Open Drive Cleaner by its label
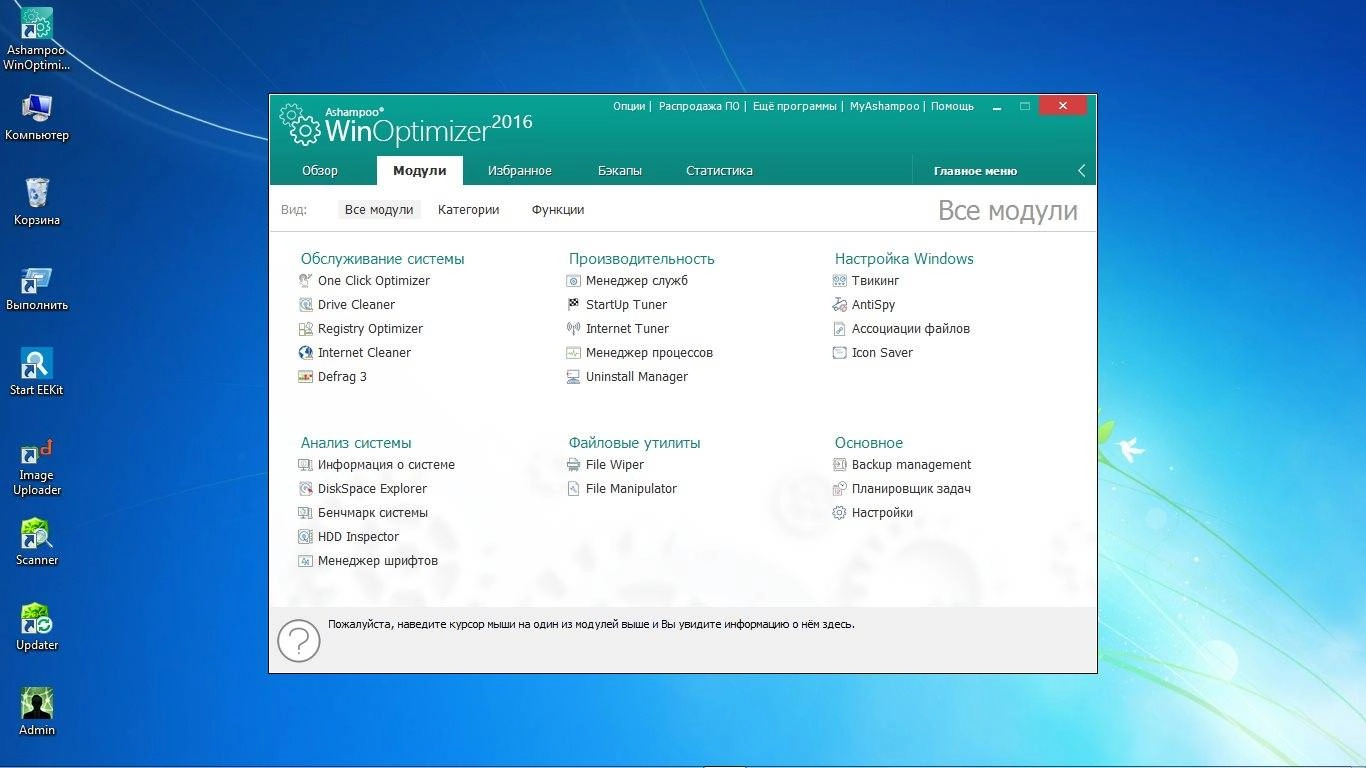1366x768 pixels. 356,305
